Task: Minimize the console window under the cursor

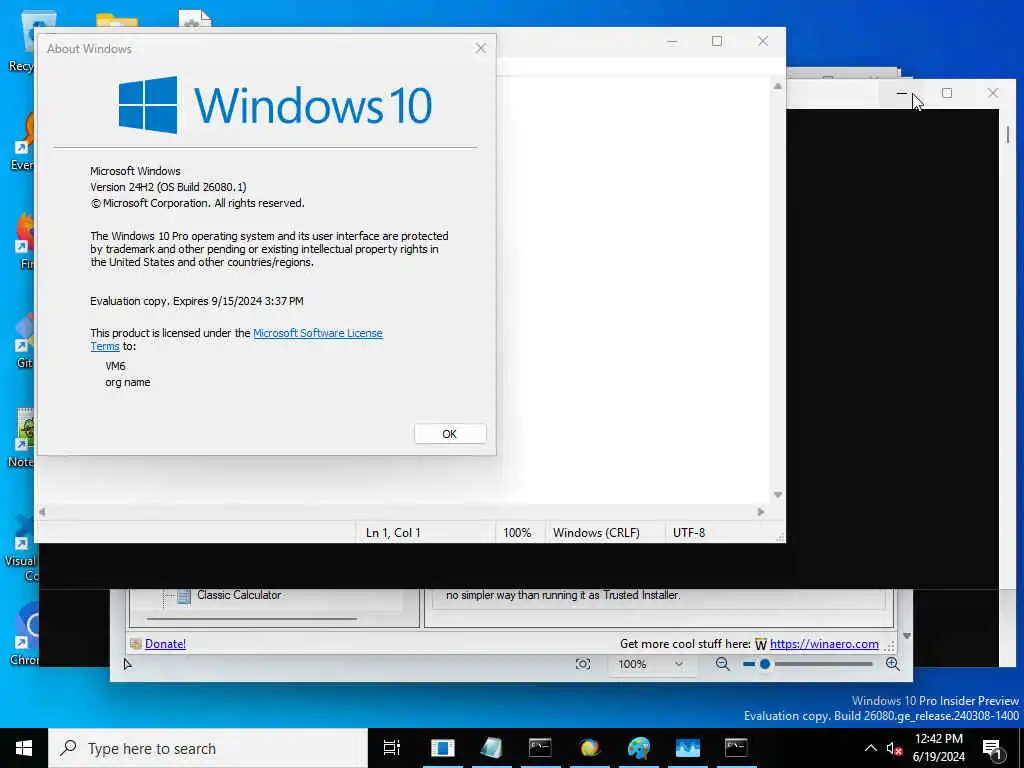Action: tap(902, 93)
